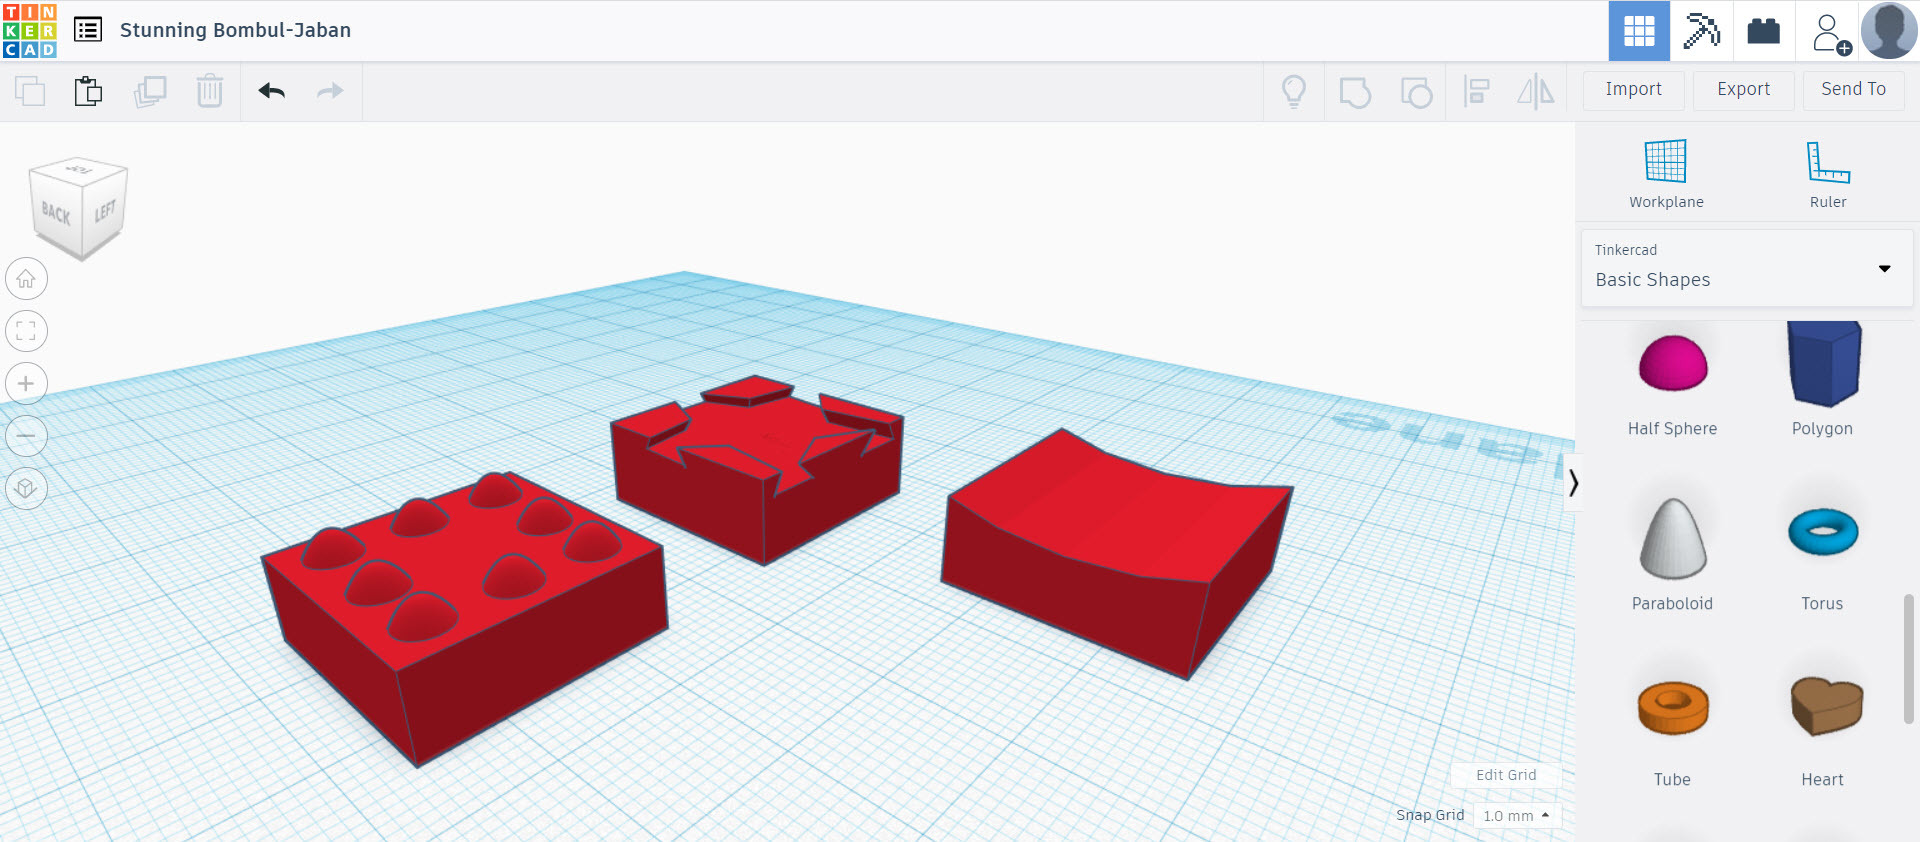Click the Import button
The height and width of the screenshot is (842, 1920).
coord(1634,90)
